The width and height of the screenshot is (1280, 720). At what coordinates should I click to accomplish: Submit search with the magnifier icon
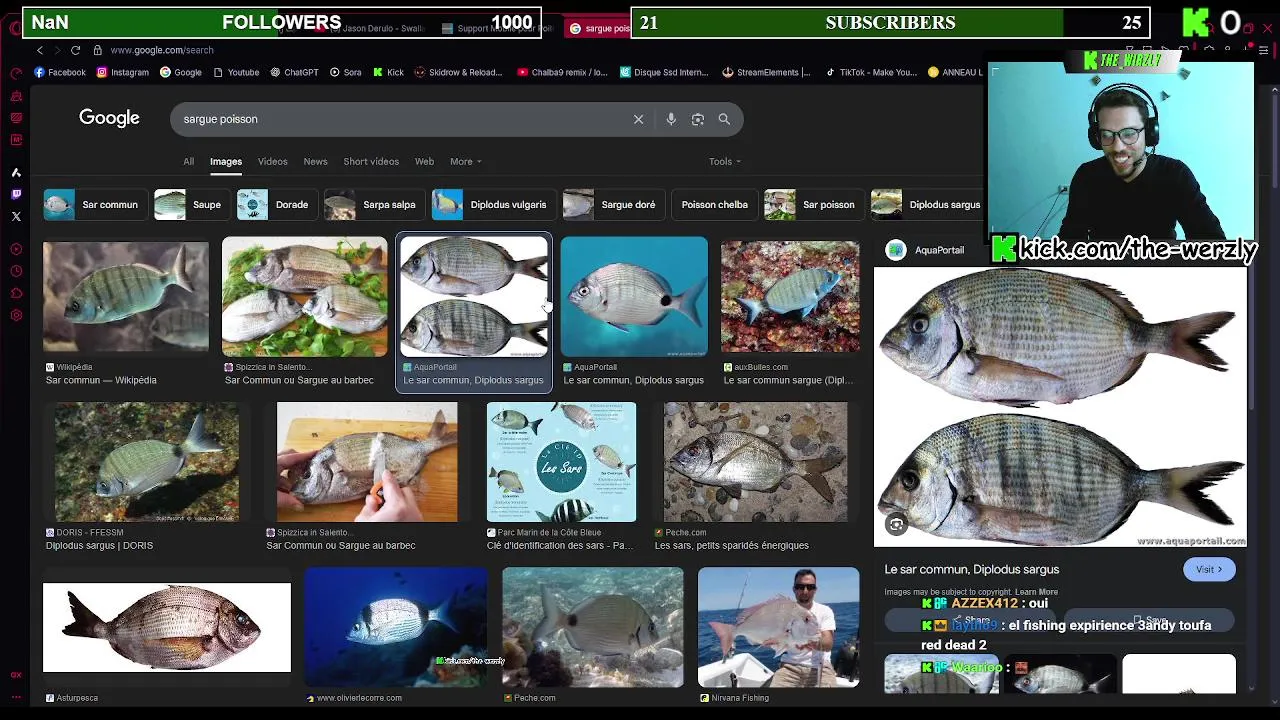724,119
